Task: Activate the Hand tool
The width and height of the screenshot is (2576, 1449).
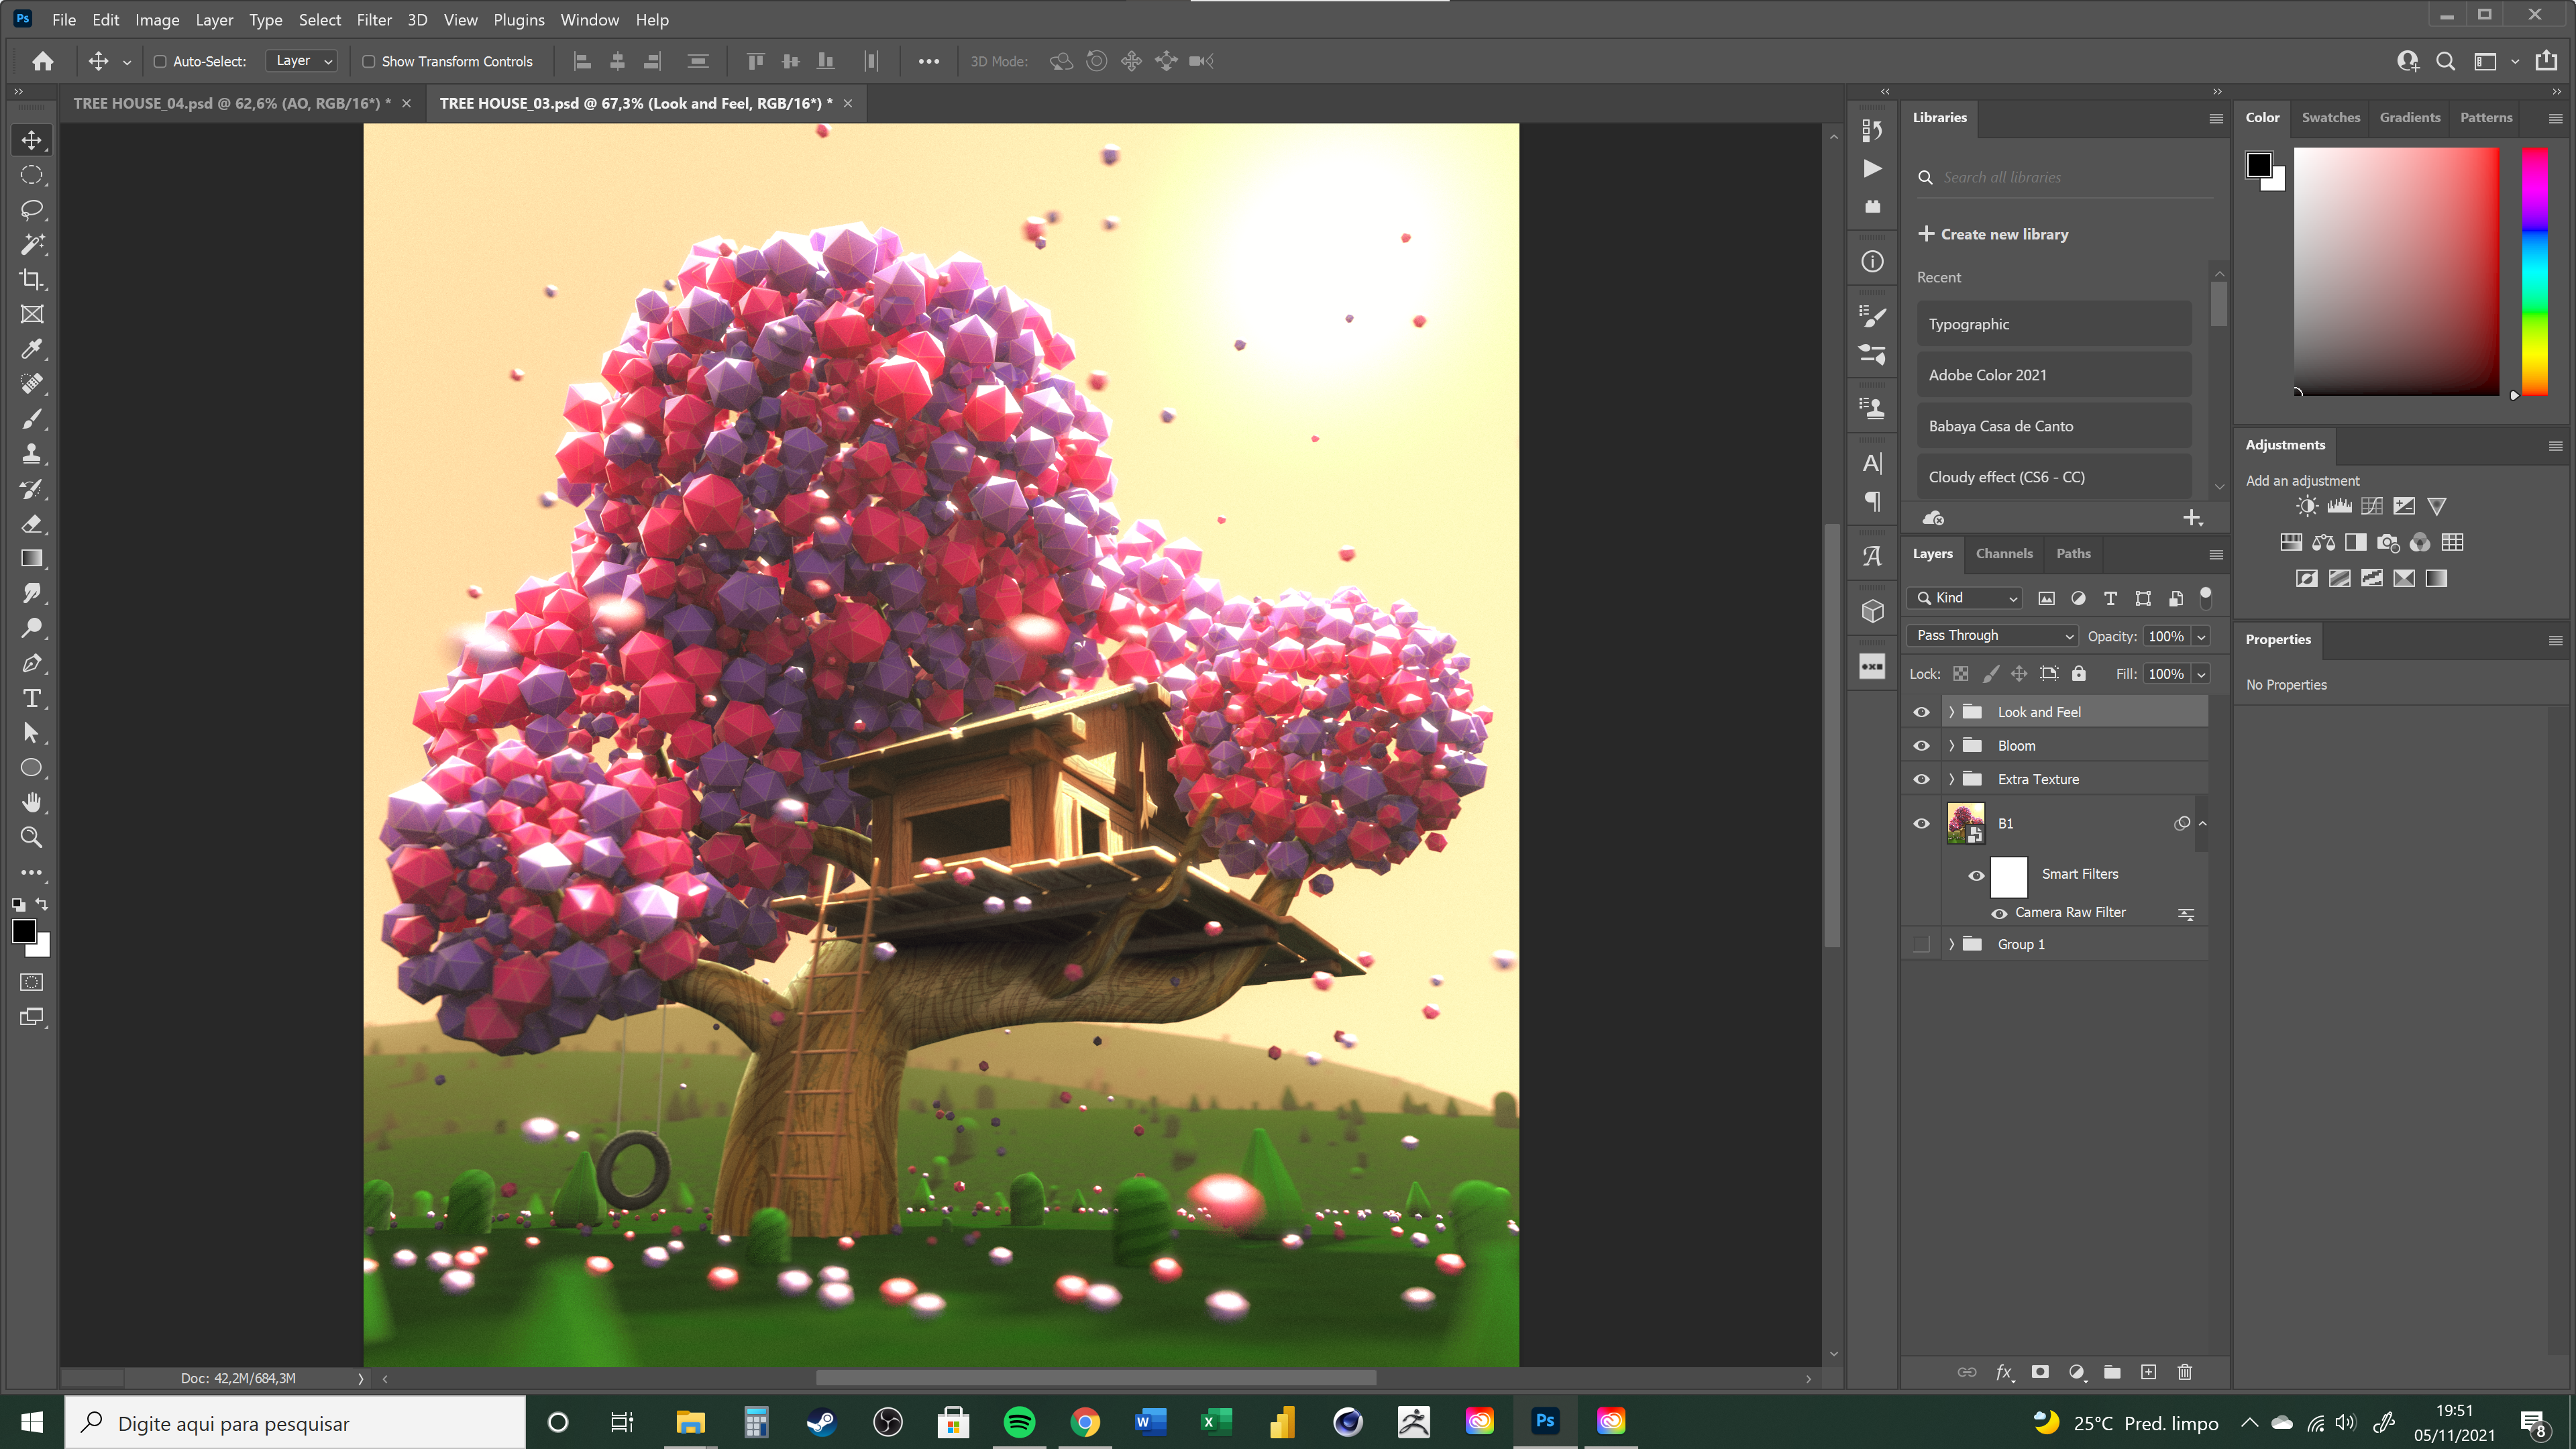Action: [x=32, y=802]
